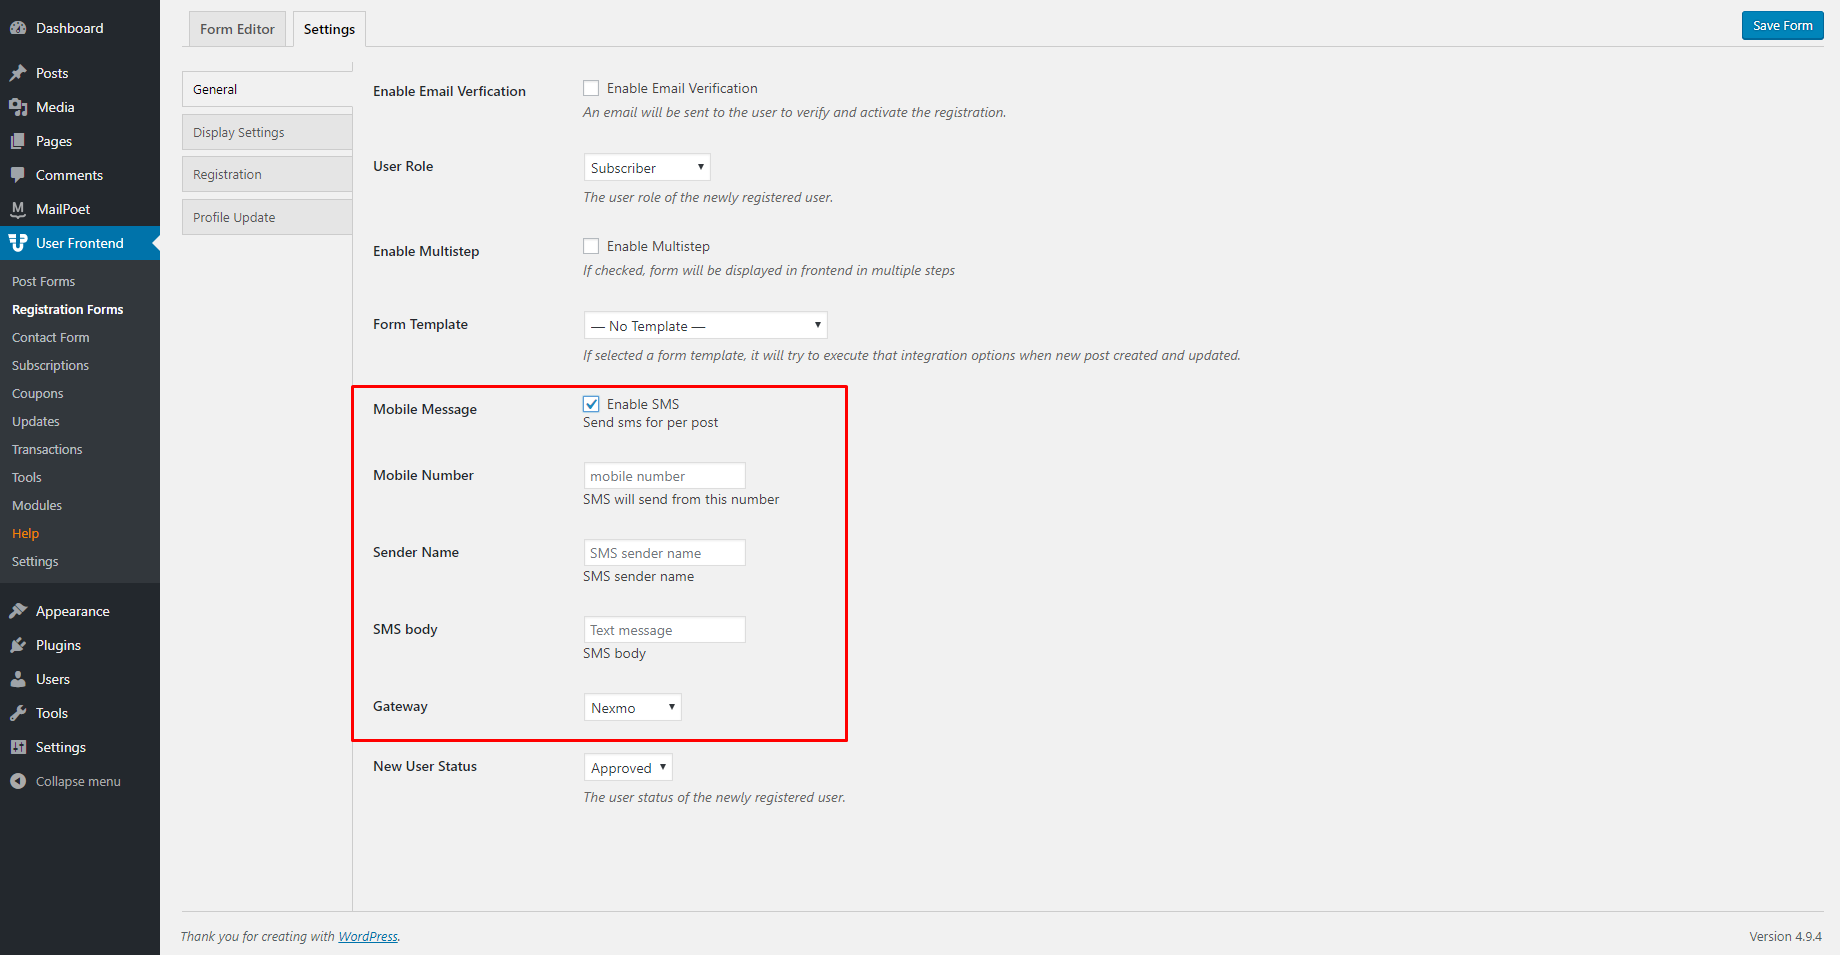Click the Dashboard gauge icon
Viewport: 1840px width, 955px height.
[18, 28]
